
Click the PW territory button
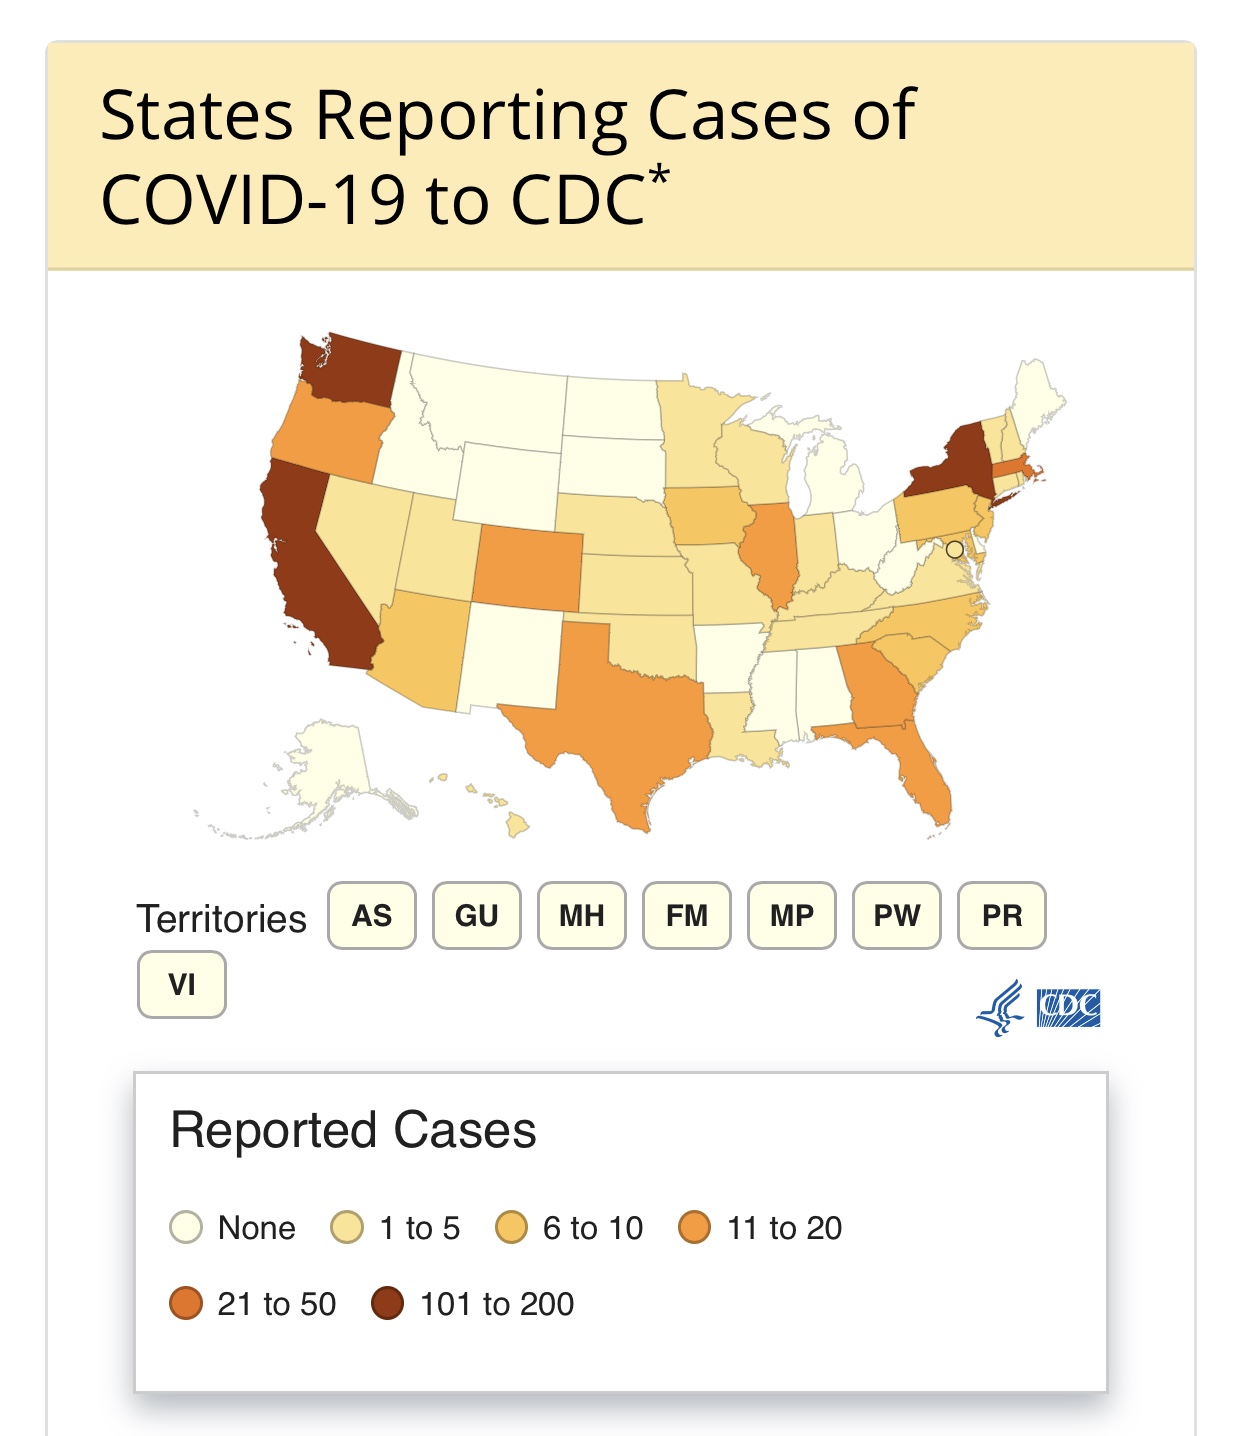(x=897, y=915)
